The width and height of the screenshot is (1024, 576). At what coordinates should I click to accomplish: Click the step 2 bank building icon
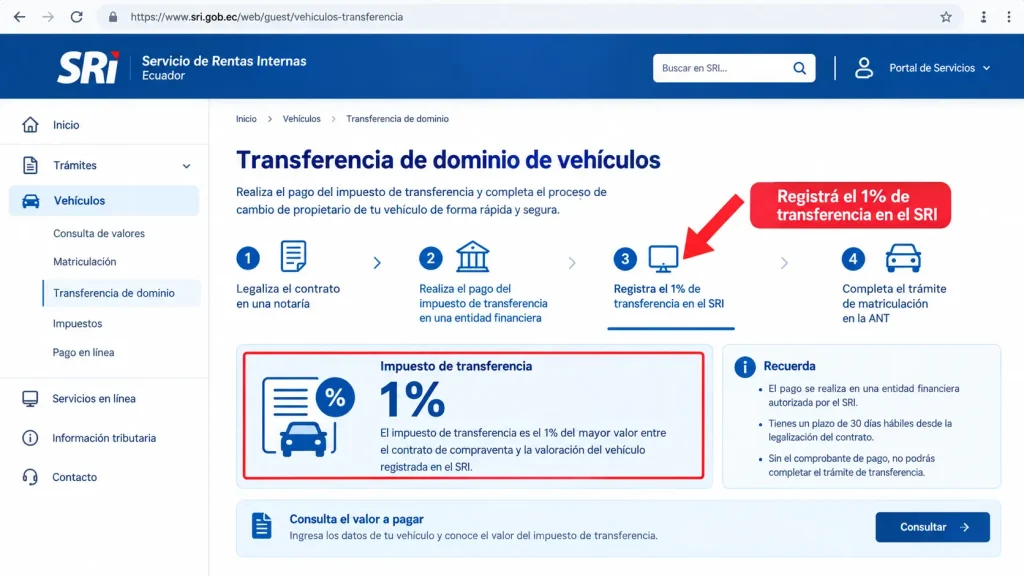(x=472, y=256)
